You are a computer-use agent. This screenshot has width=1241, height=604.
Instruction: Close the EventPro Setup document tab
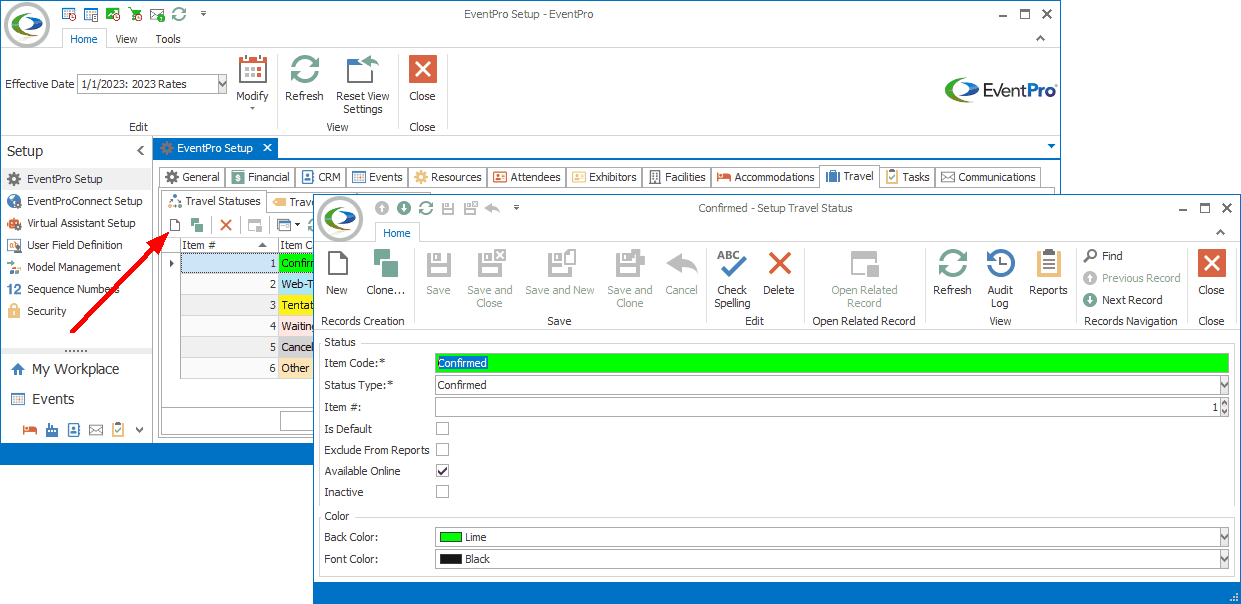(267, 148)
